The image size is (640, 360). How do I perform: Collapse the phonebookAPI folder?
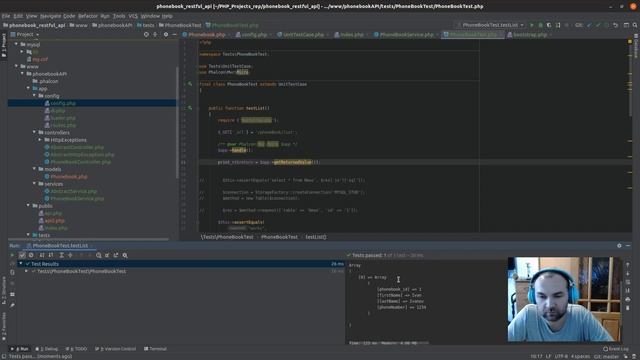(22, 73)
